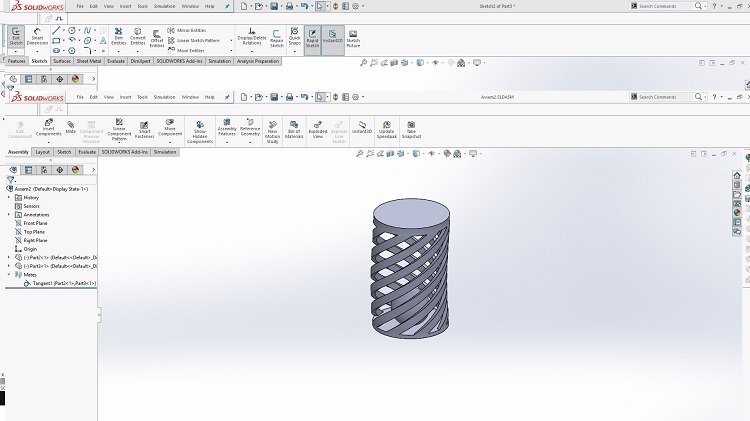Open dropdown under Insert Components in Assem2
This screenshot has height=421, width=750.
click(49, 142)
